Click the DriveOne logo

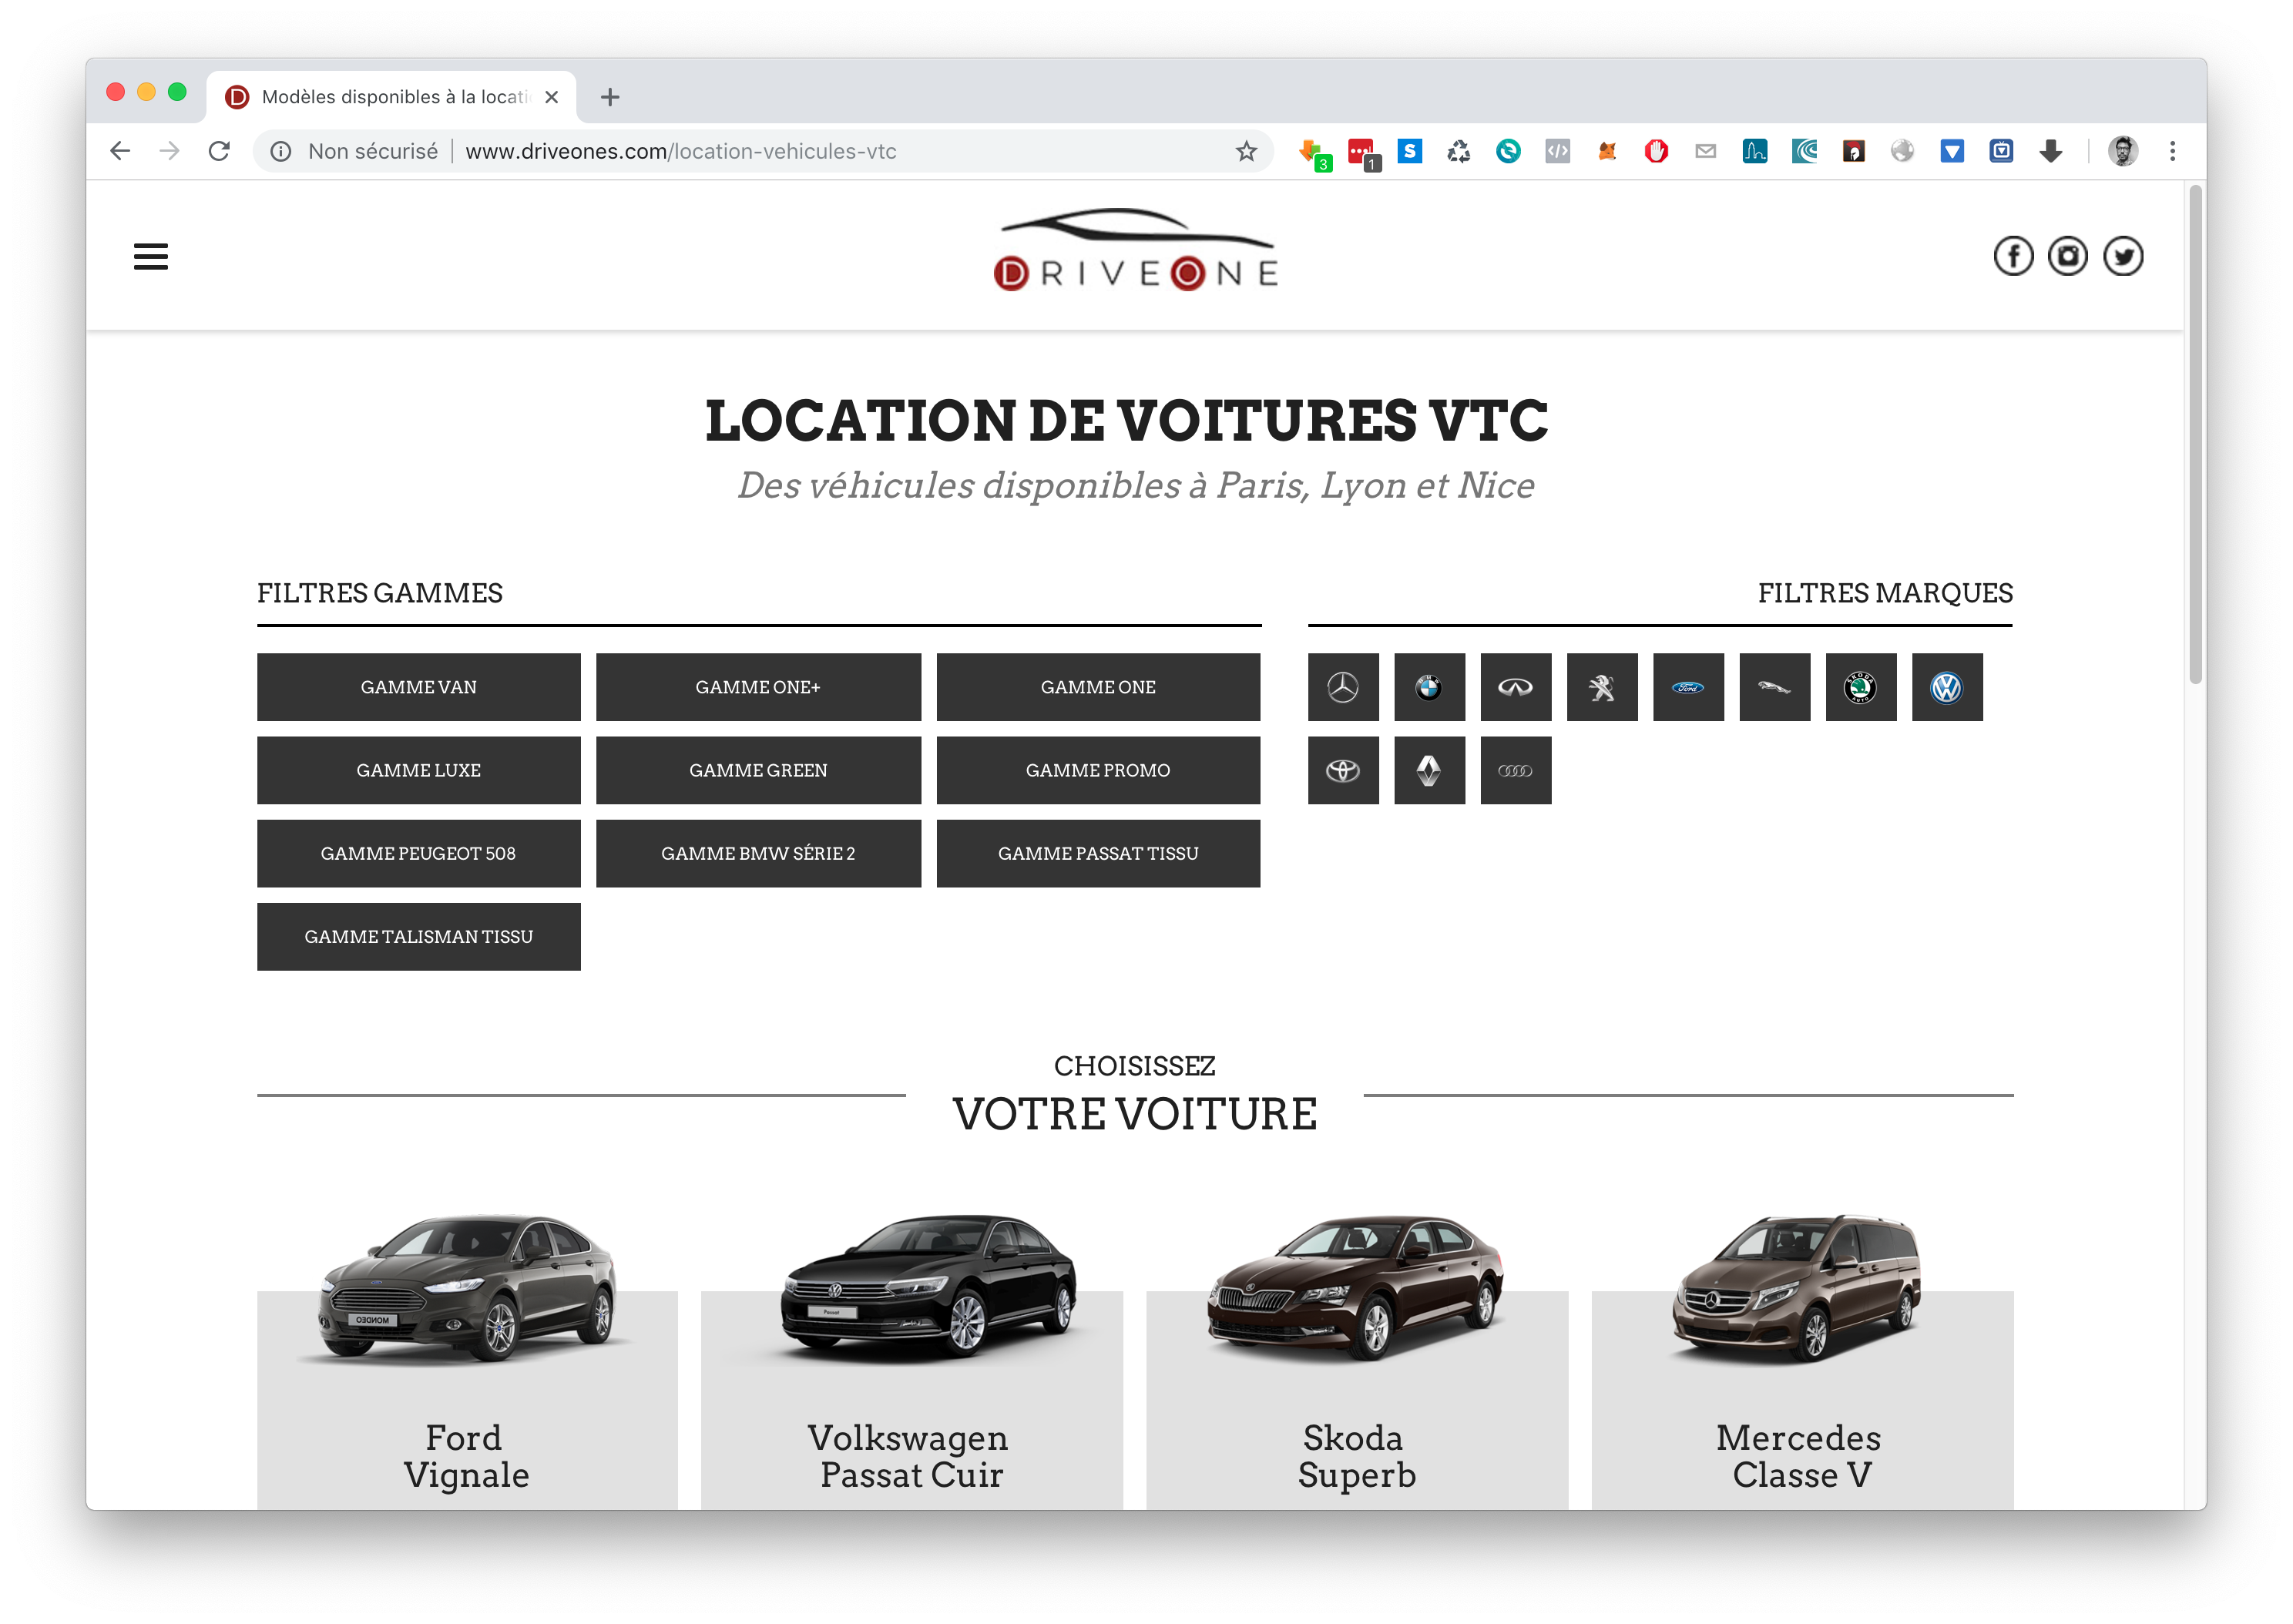(x=1135, y=250)
